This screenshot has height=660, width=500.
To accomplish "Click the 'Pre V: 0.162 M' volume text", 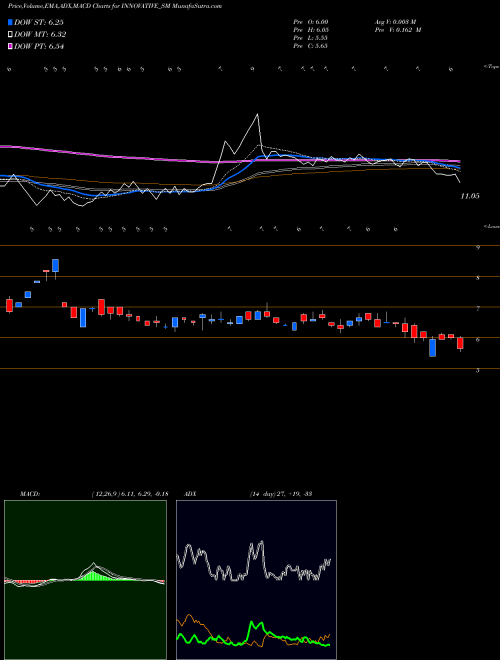I will coord(397,30).
